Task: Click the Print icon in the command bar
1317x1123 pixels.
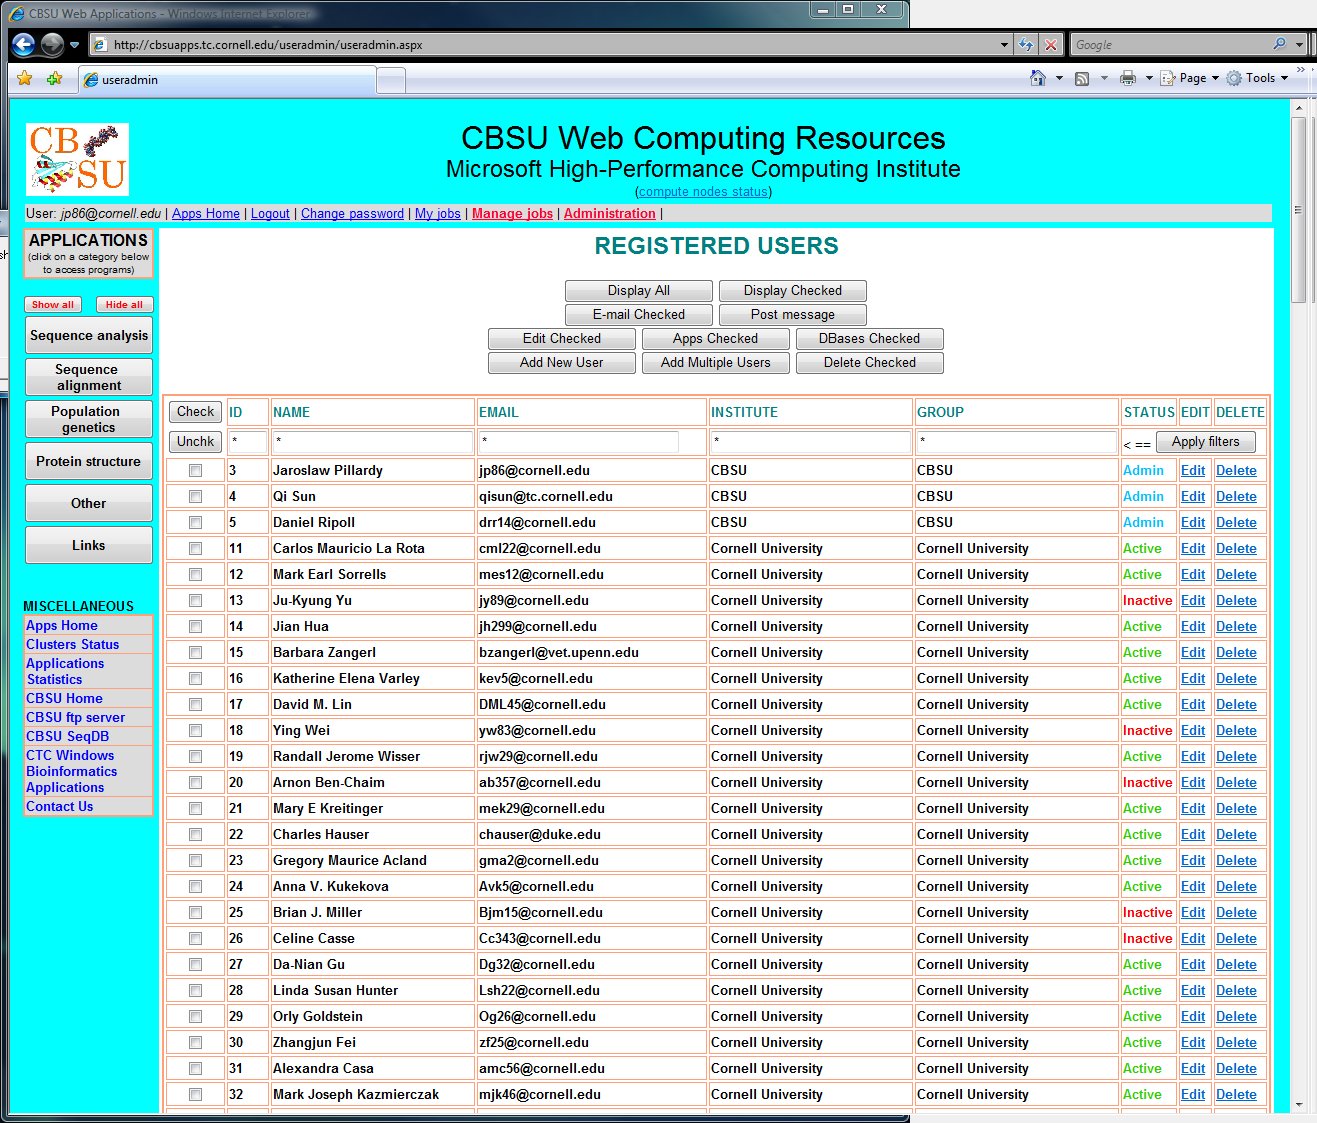Action: click(1128, 78)
